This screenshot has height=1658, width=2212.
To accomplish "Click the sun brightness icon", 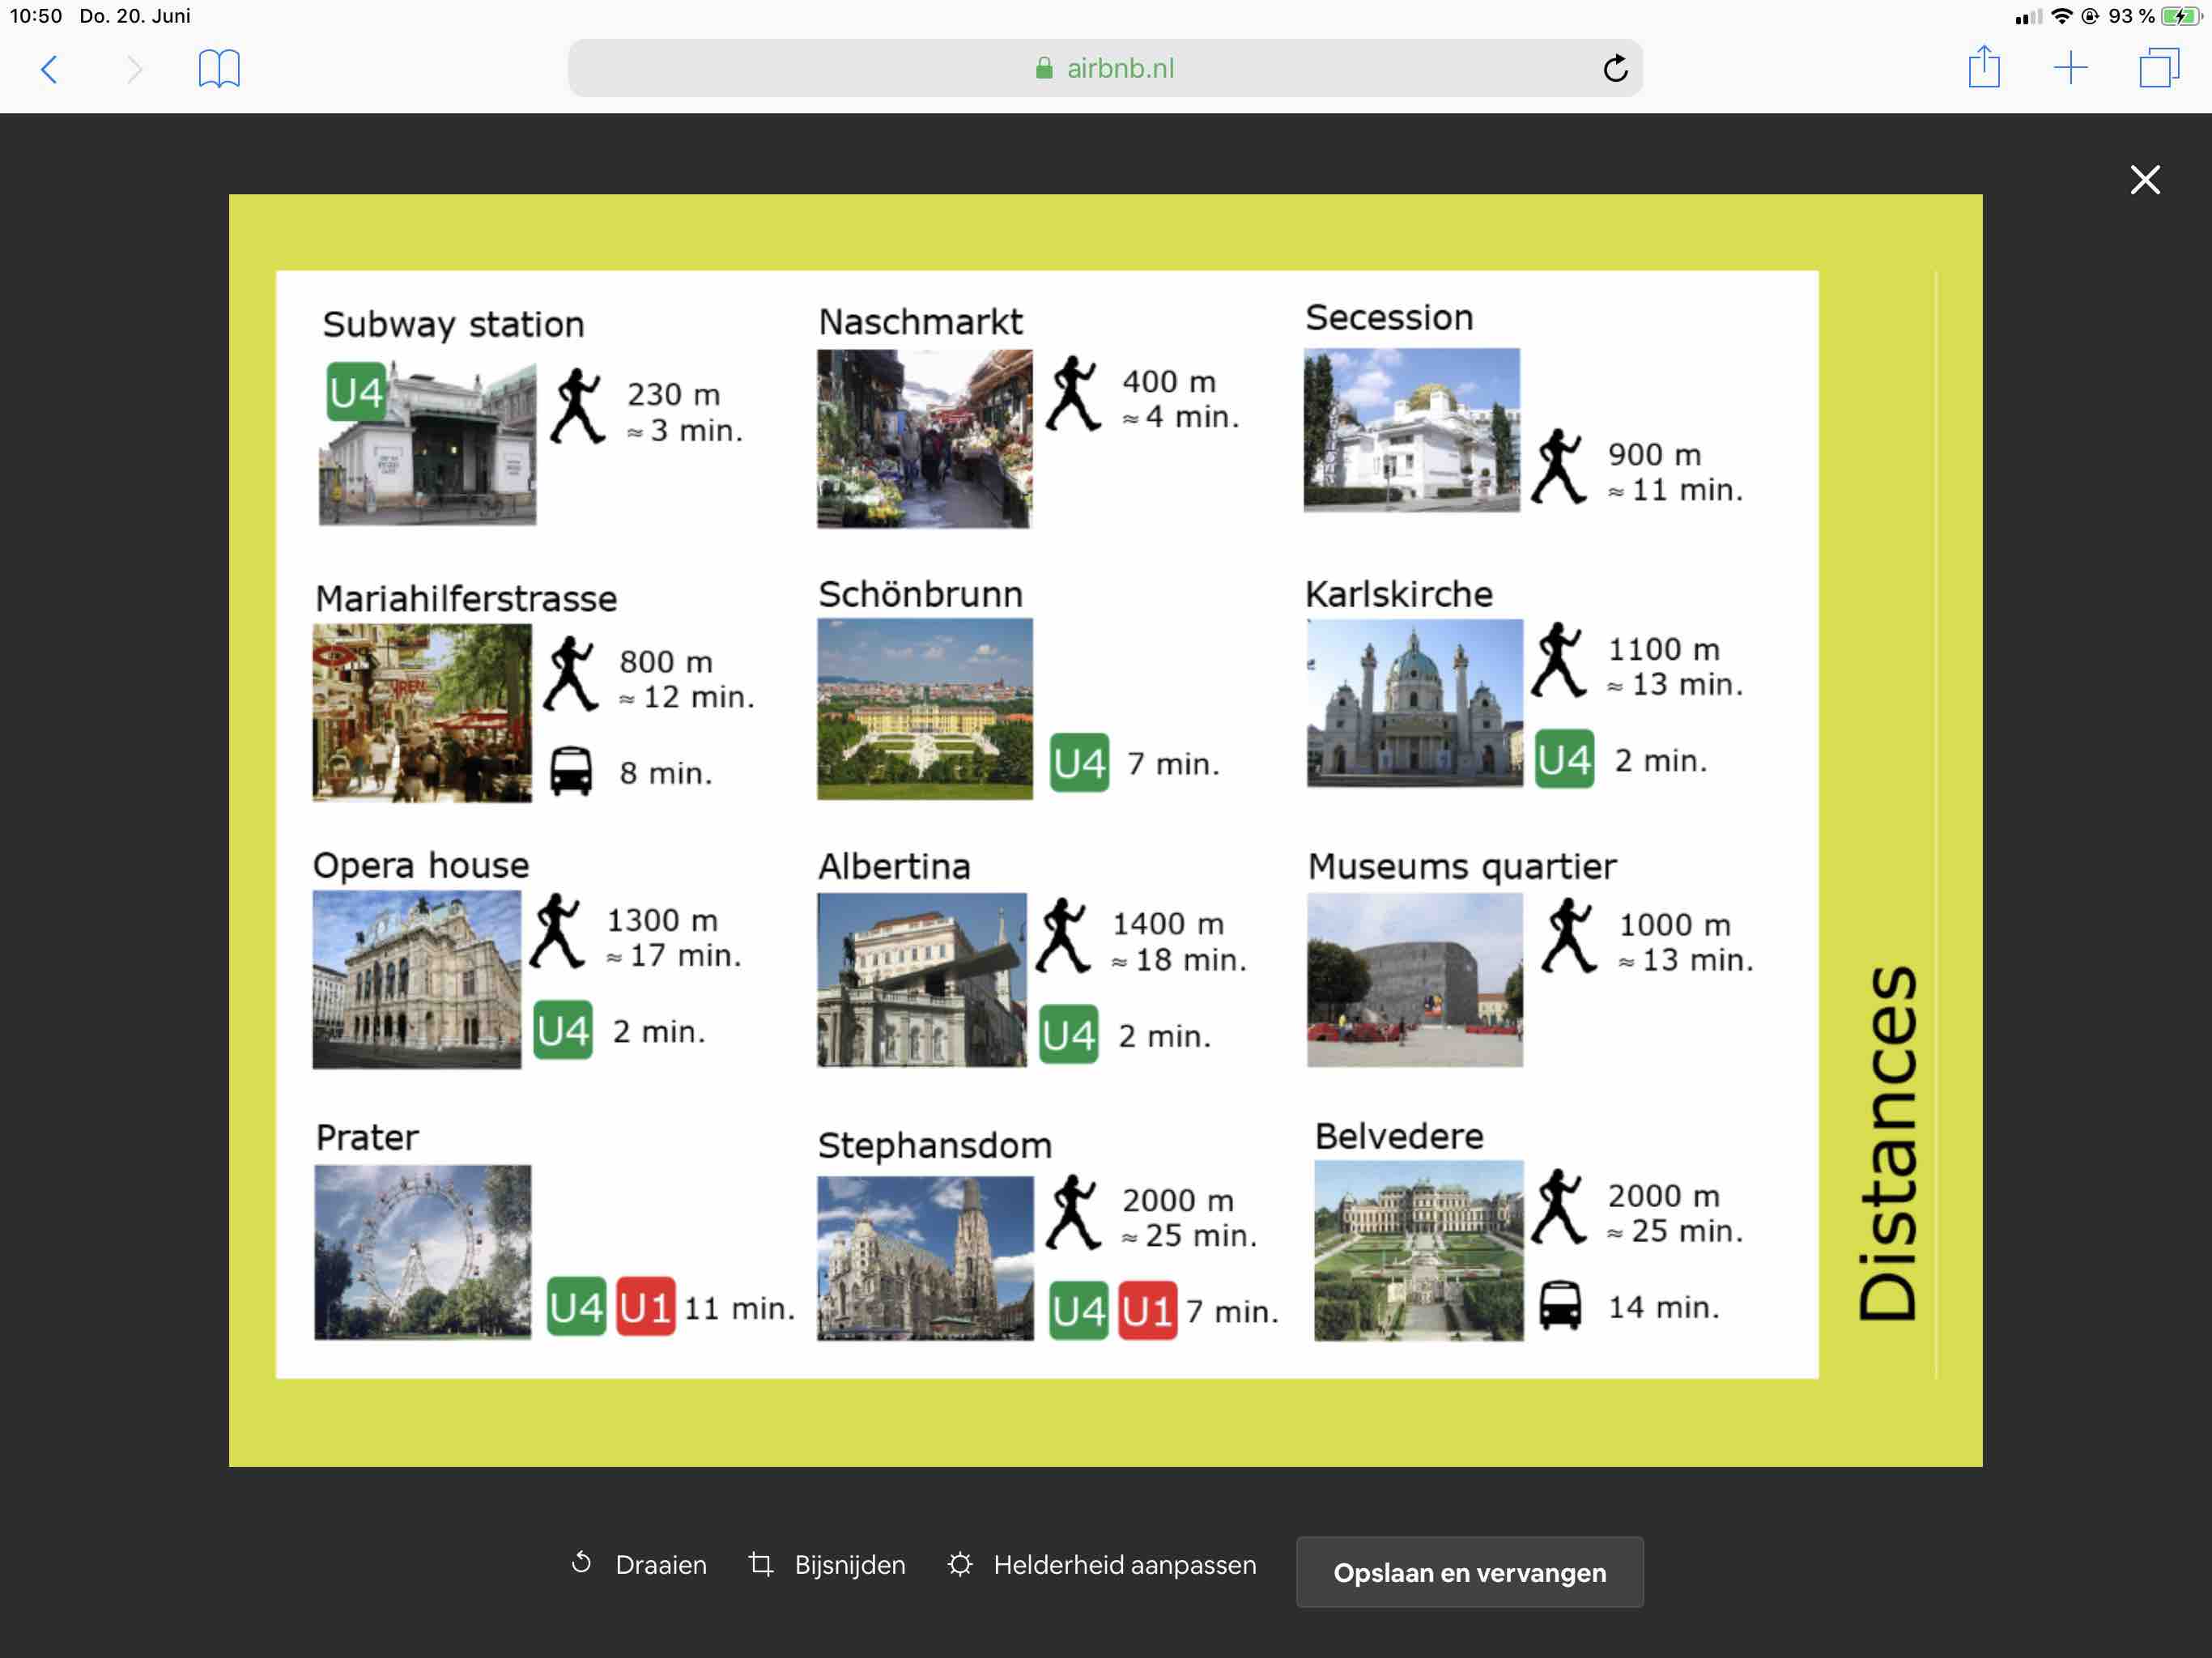I will (x=959, y=1563).
